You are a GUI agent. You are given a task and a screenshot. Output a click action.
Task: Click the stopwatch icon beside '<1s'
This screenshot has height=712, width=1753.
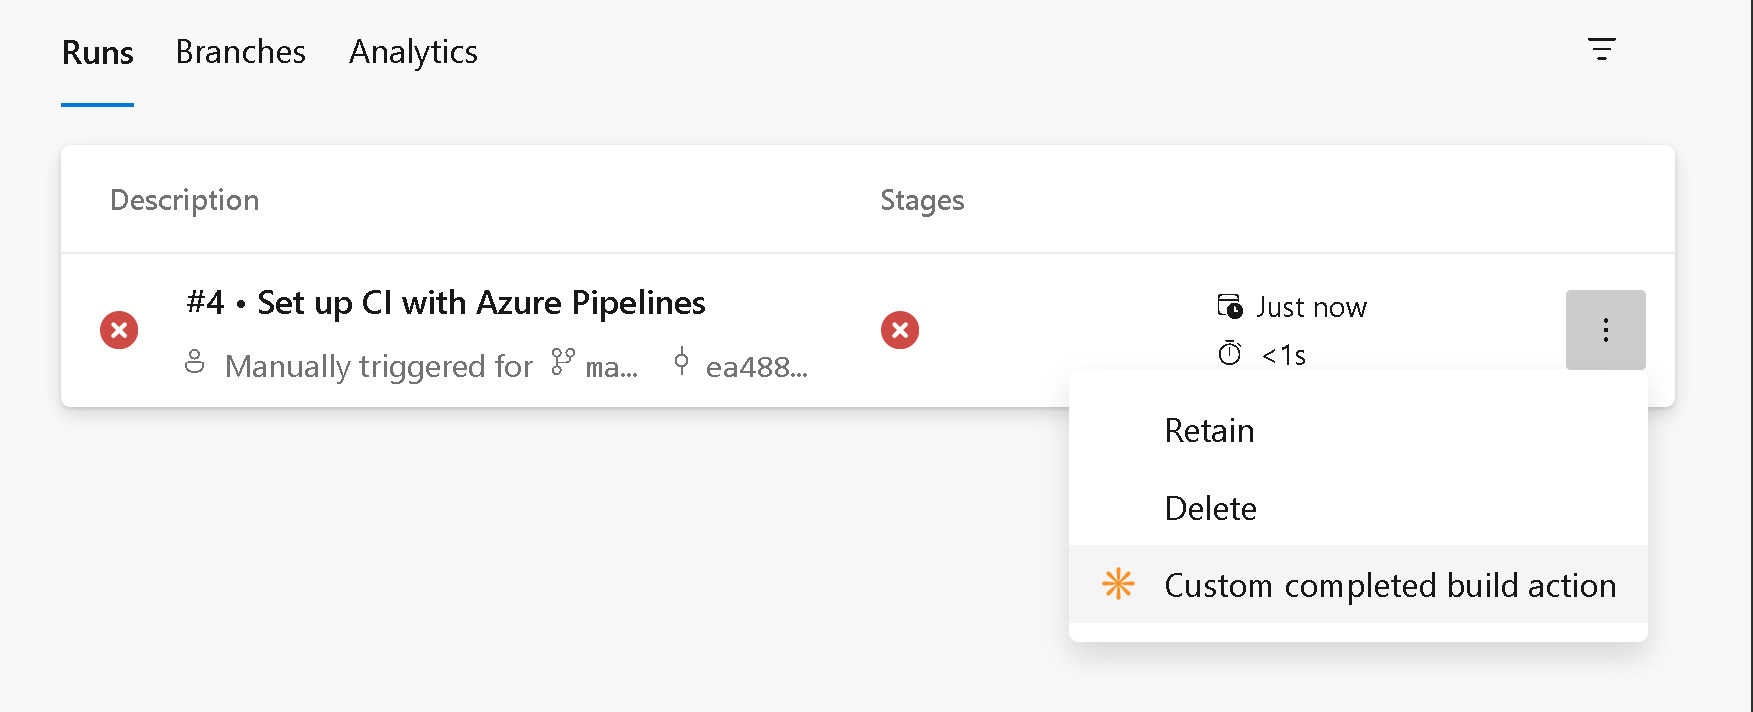1231,353
